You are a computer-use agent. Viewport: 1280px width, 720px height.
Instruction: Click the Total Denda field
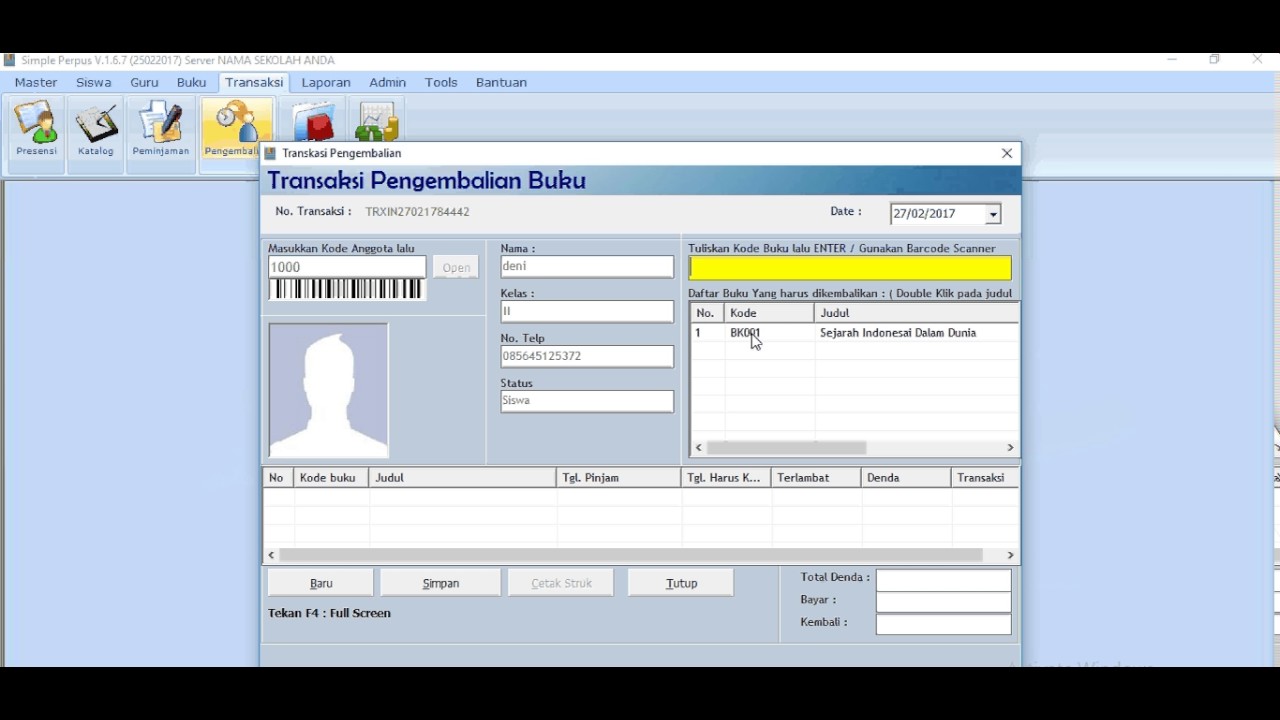943,579
